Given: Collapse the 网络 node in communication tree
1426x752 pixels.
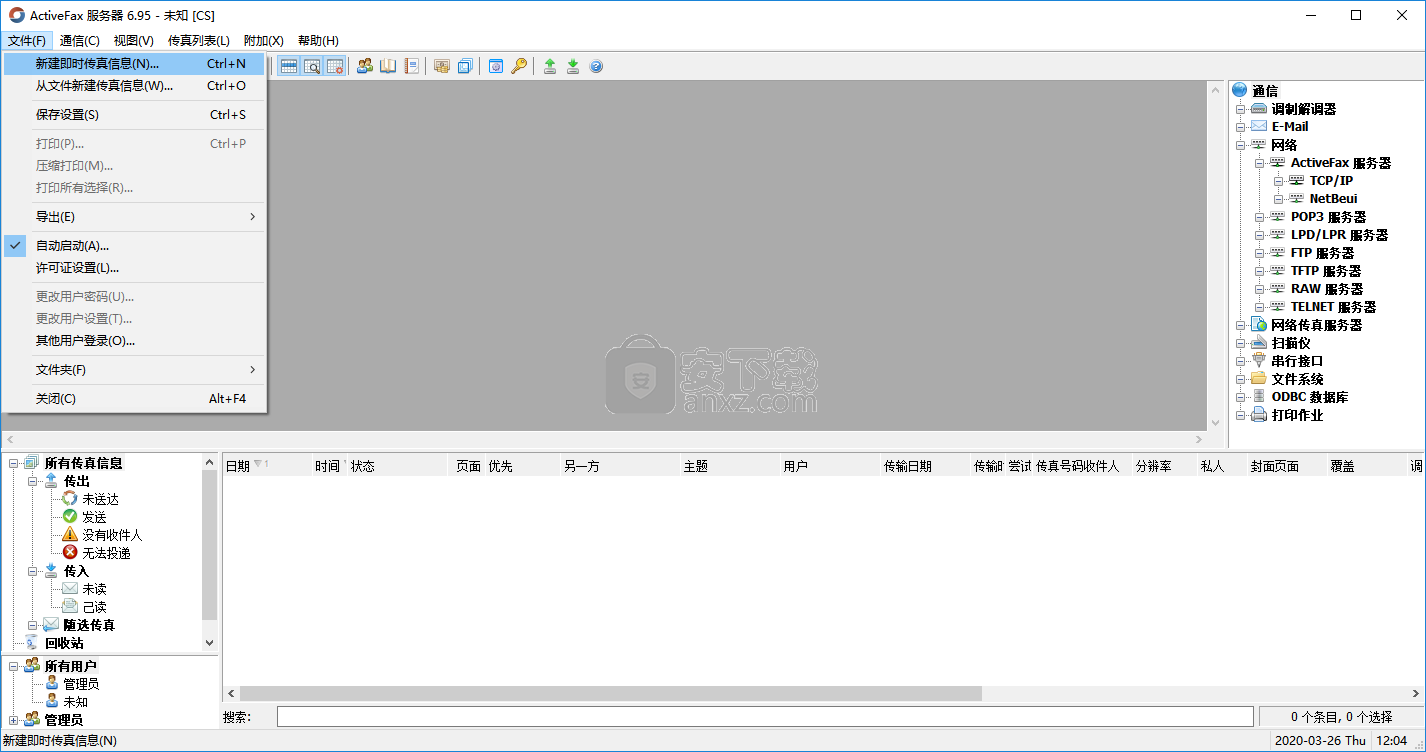Looking at the screenshot, I should coord(1241,145).
